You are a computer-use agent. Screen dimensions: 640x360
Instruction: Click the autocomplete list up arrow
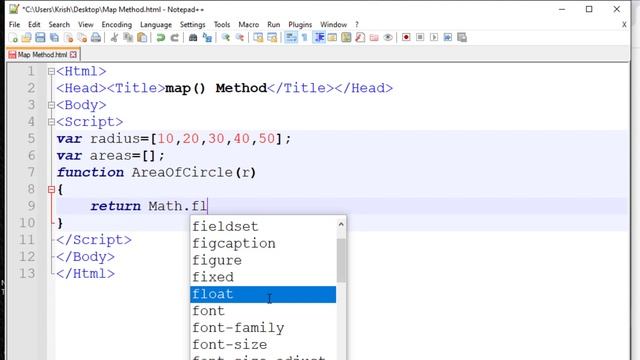(x=341, y=224)
